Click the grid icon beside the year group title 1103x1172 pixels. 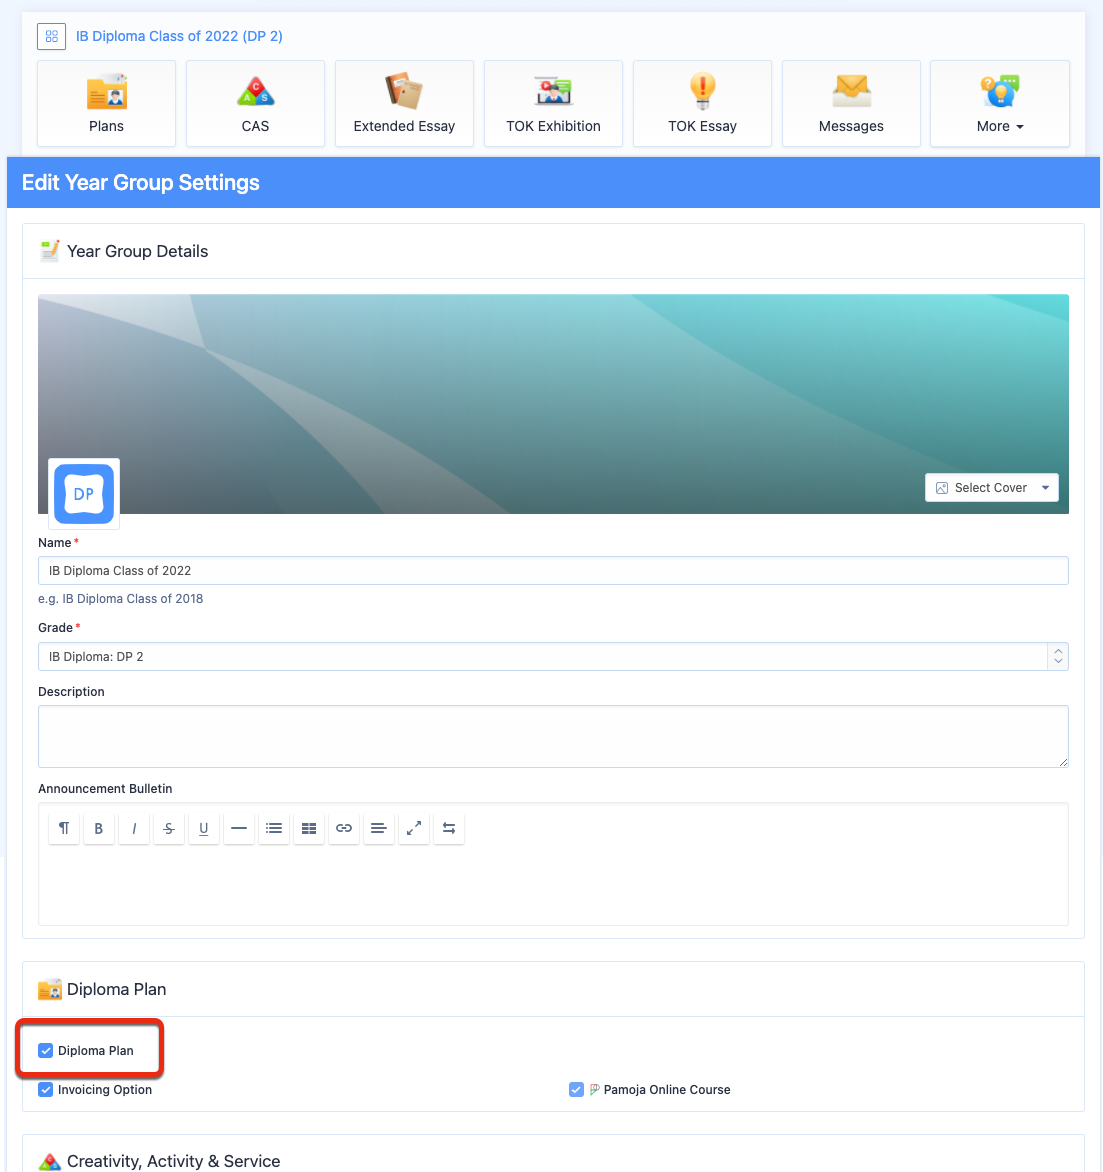pos(52,36)
